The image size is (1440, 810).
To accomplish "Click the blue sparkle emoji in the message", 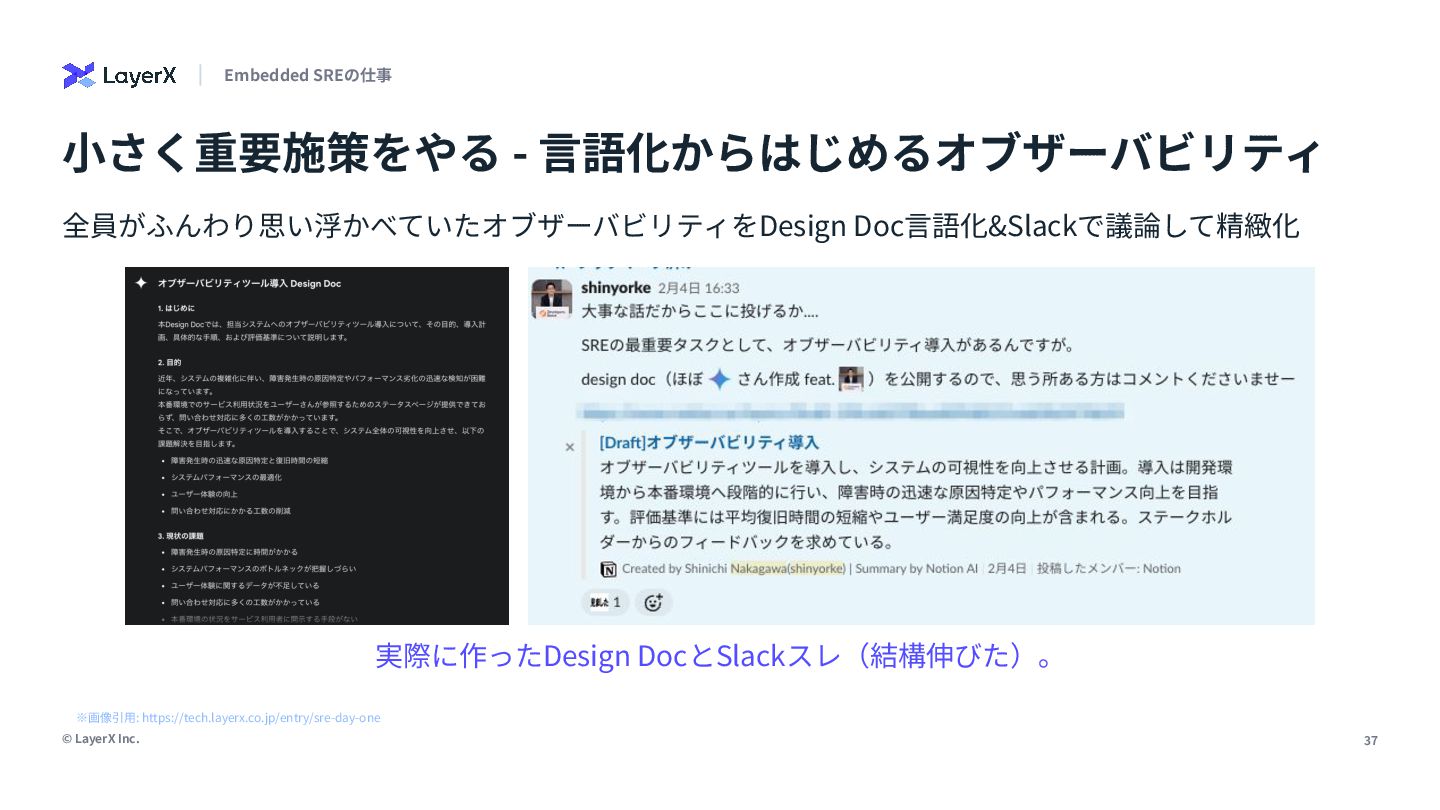I will pos(719,380).
